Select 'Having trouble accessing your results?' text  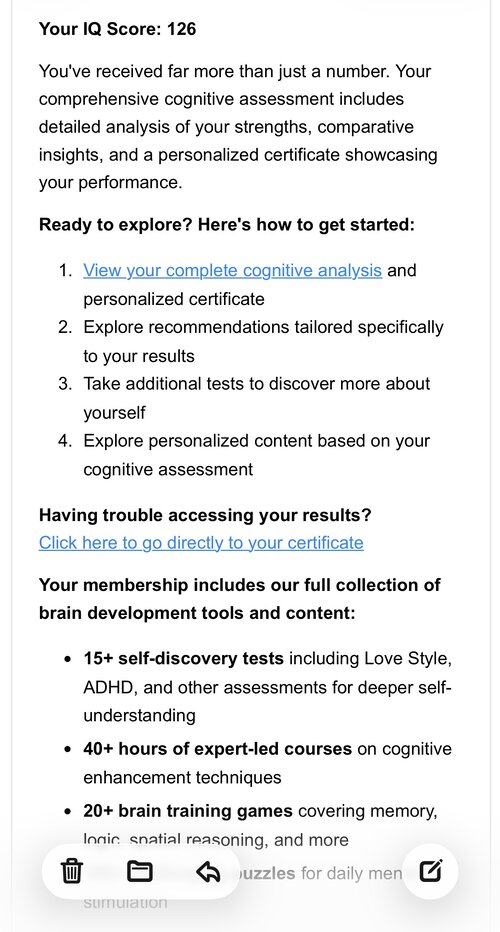(205, 515)
